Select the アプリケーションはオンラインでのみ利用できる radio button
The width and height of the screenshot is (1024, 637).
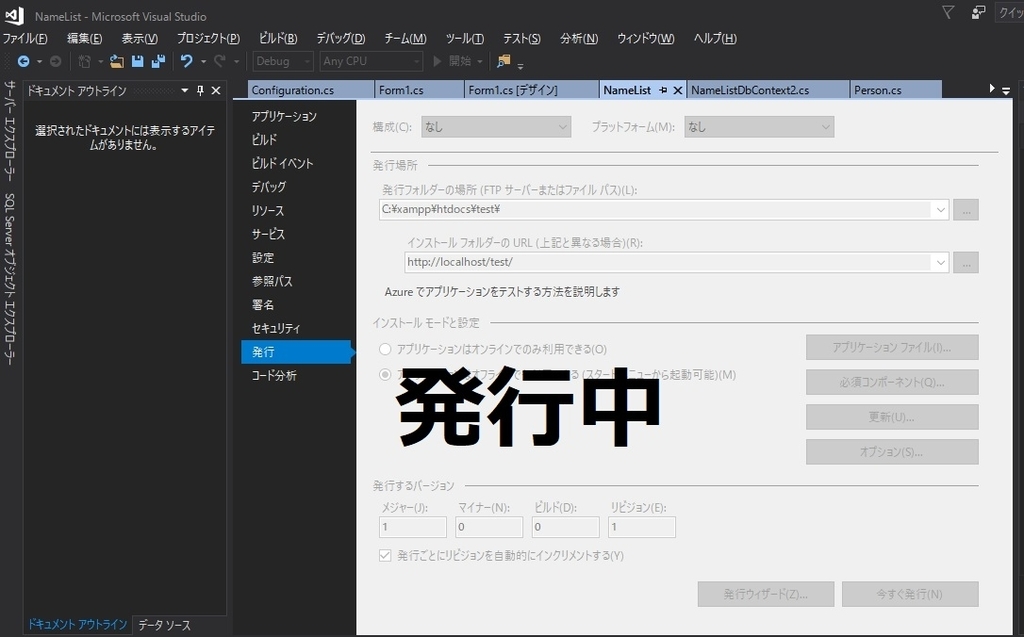384,349
